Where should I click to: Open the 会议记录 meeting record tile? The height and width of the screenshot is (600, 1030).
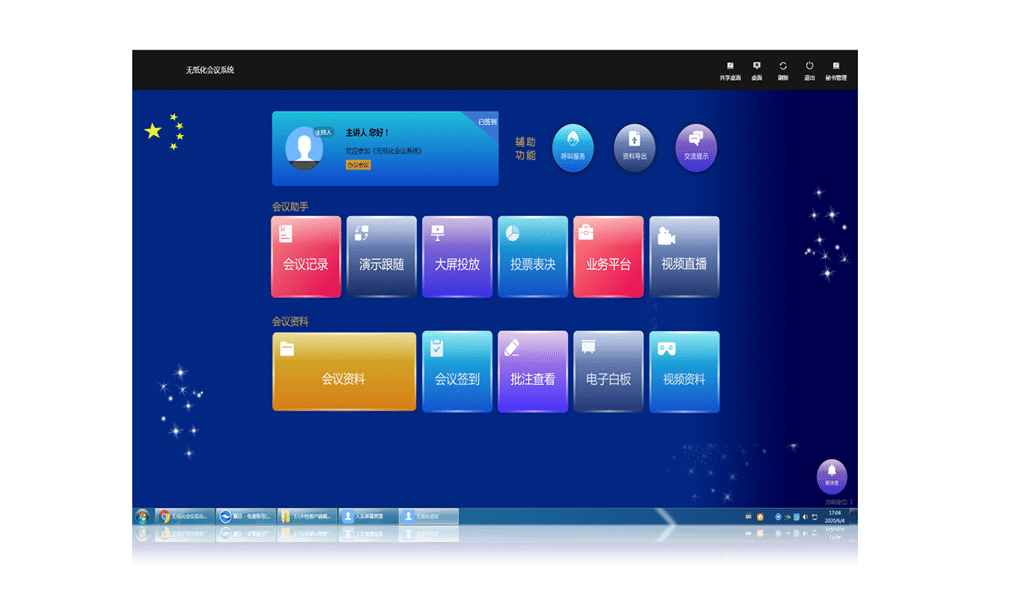[x=305, y=257]
